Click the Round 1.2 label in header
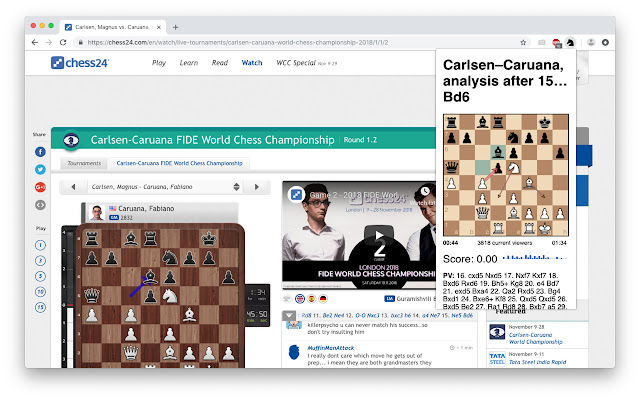Image resolution: width=640 pixels, height=400 pixels. point(360,140)
